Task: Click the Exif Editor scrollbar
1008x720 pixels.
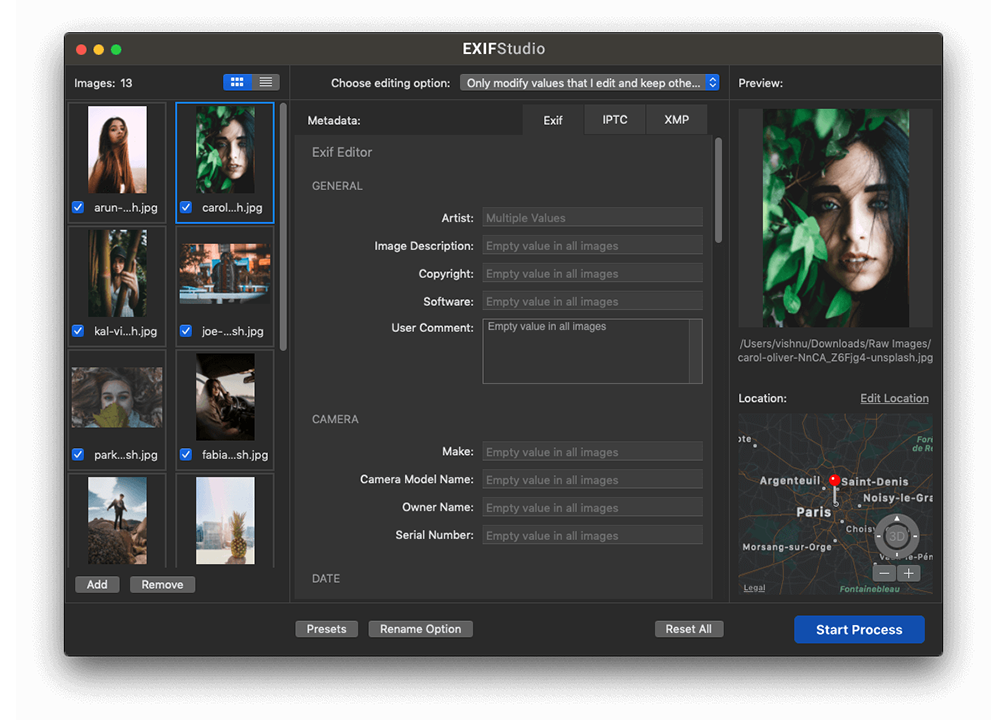Action: tap(718, 190)
